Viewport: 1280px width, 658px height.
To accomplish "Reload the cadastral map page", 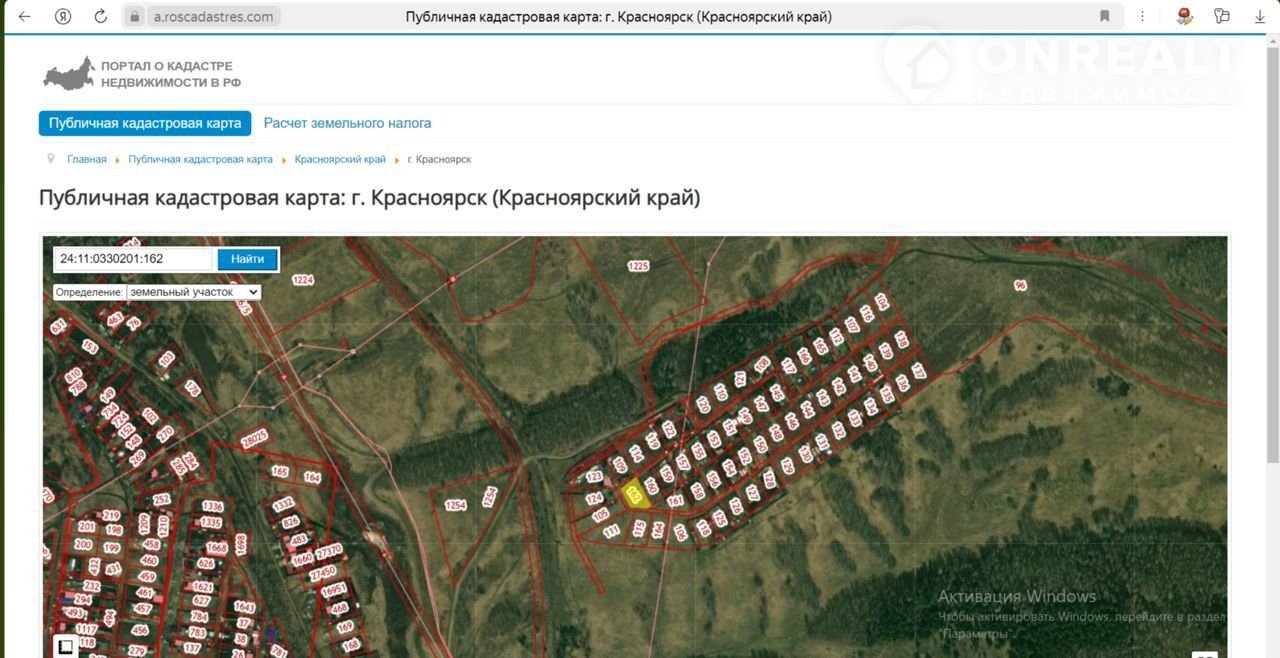I will click(x=100, y=17).
